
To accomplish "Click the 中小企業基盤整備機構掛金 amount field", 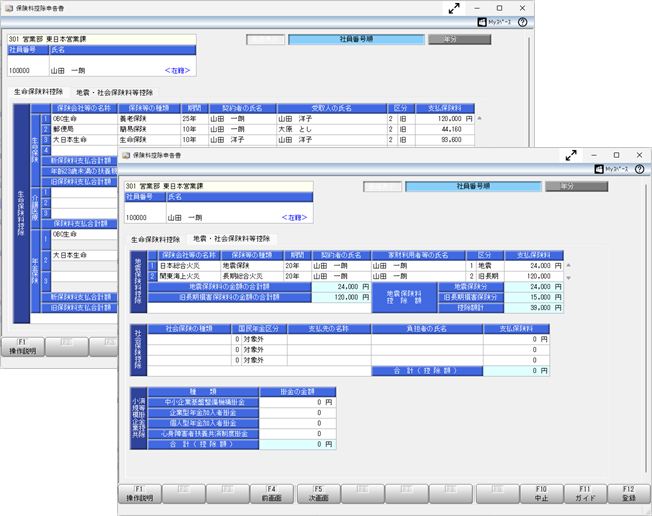I will point(297,402).
